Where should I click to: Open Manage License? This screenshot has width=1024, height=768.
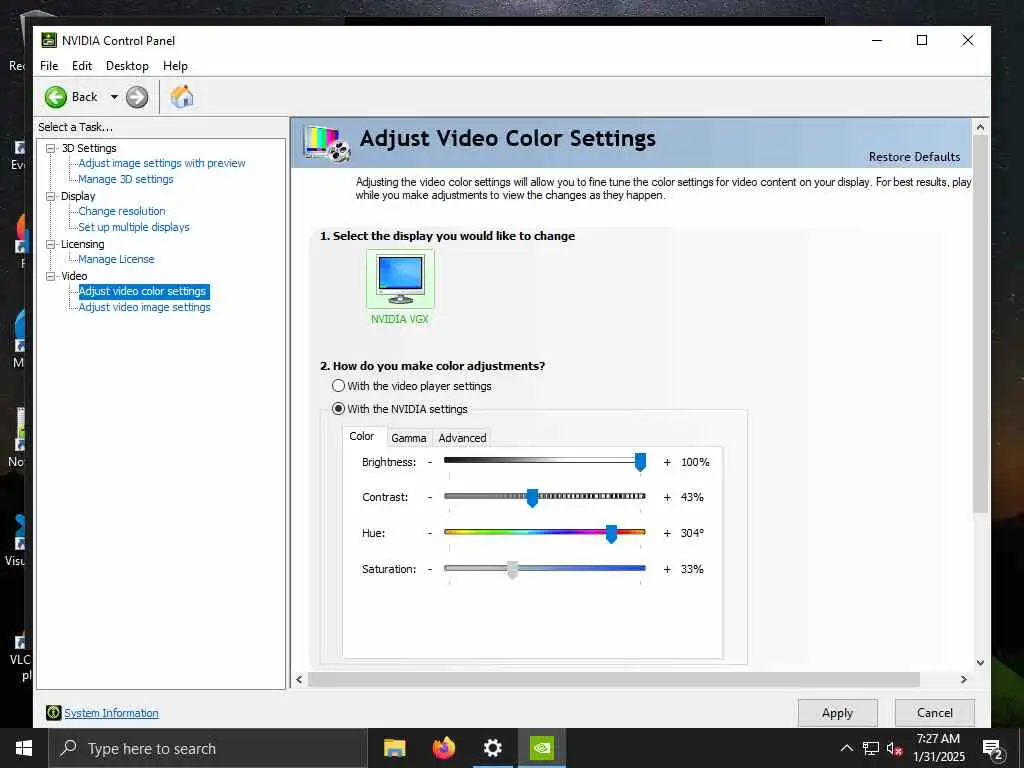pos(116,259)
